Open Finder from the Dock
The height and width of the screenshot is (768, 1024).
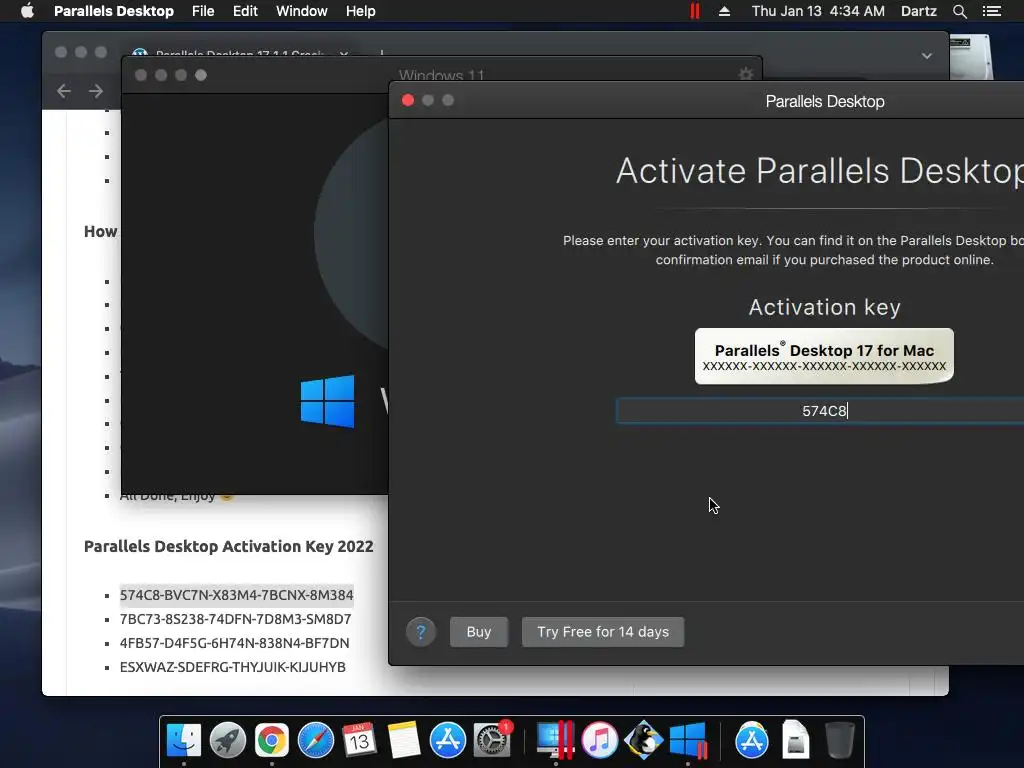184,740
